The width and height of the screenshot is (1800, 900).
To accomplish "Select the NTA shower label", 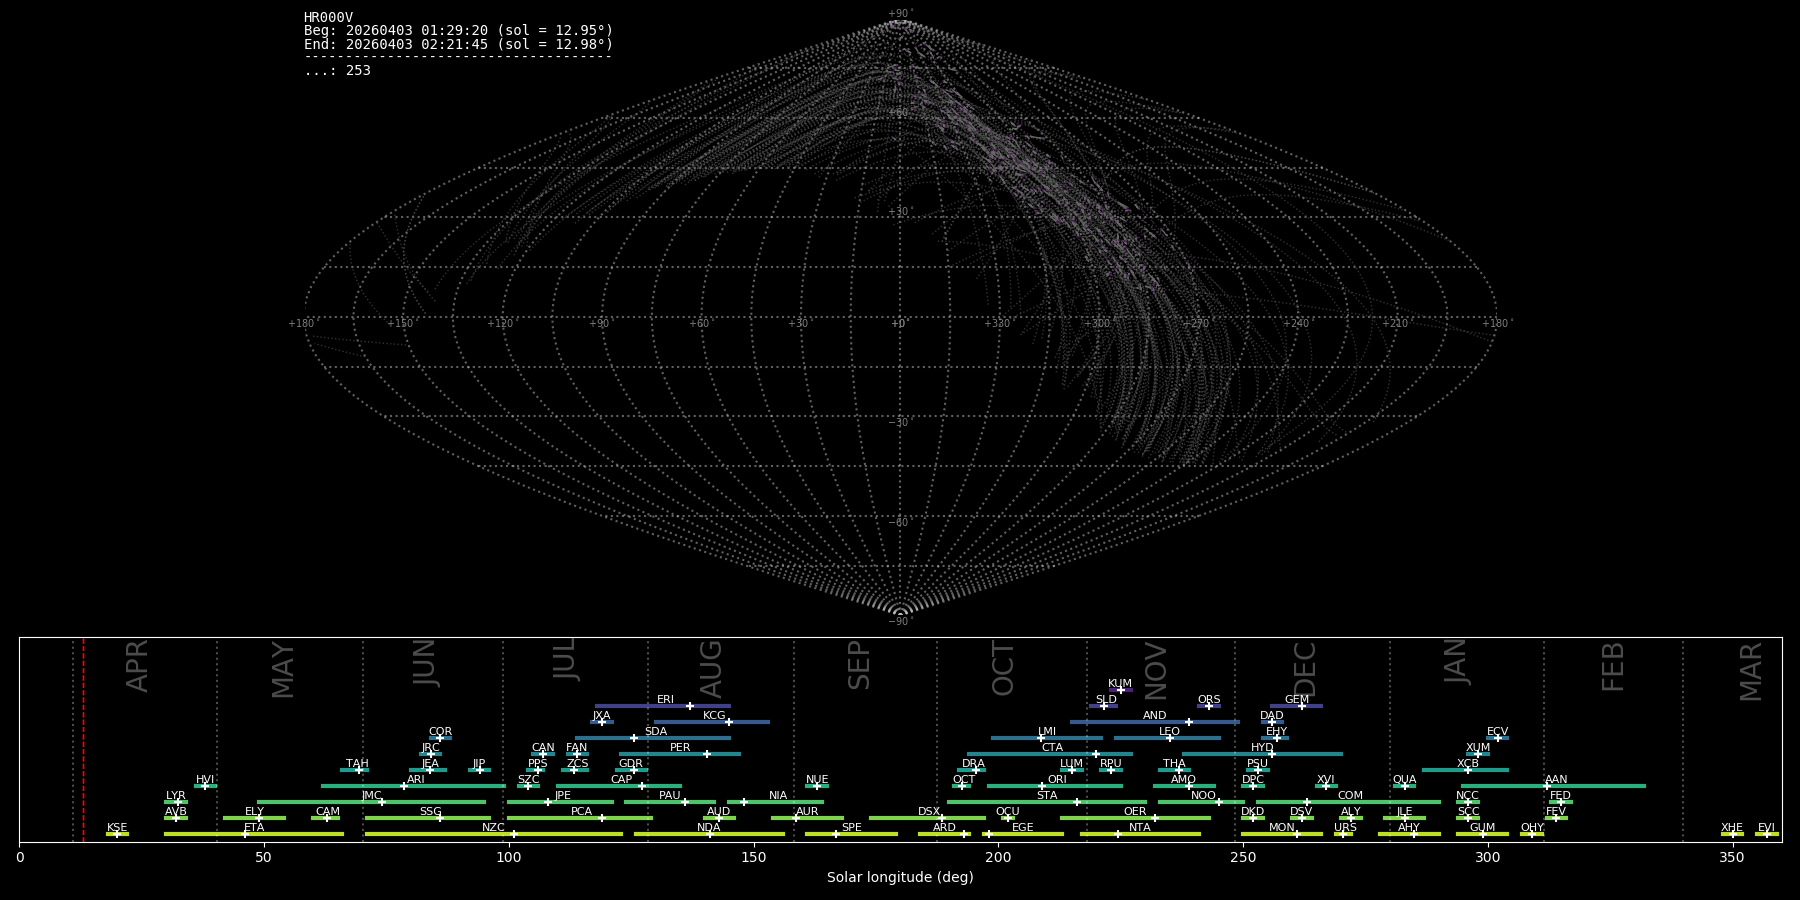I will coord(1139,827).
